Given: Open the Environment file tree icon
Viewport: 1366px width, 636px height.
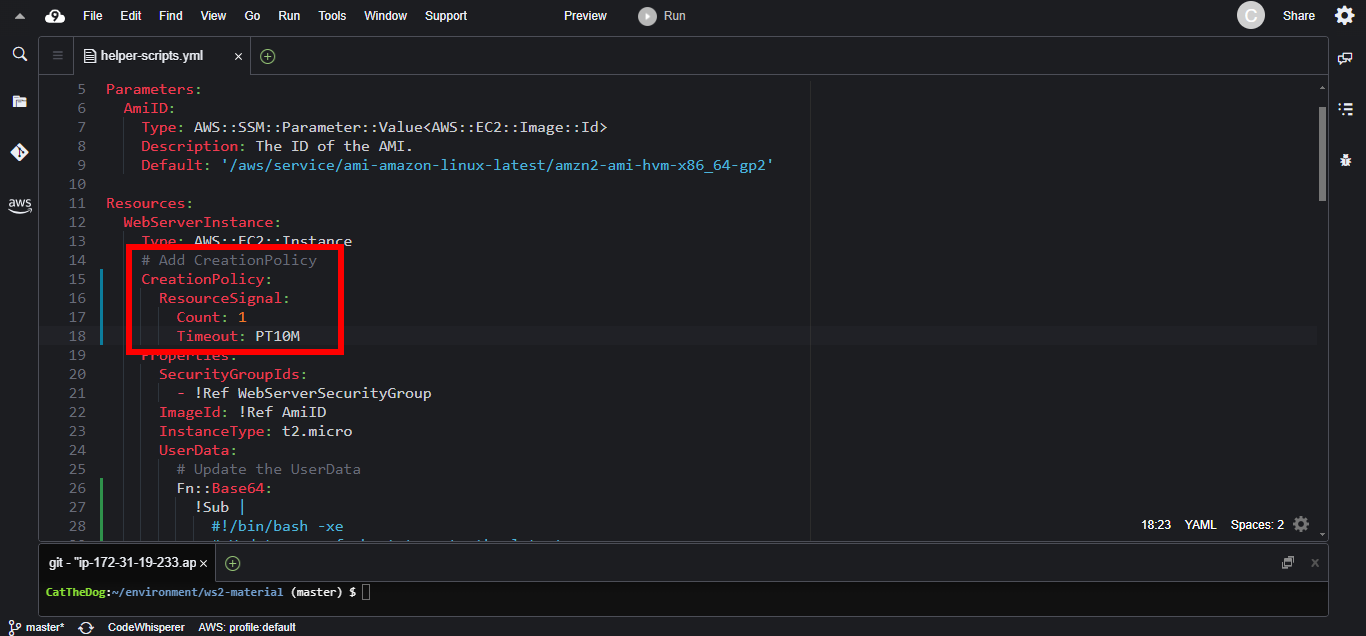Looking at the screenshot, I should 19,101.
